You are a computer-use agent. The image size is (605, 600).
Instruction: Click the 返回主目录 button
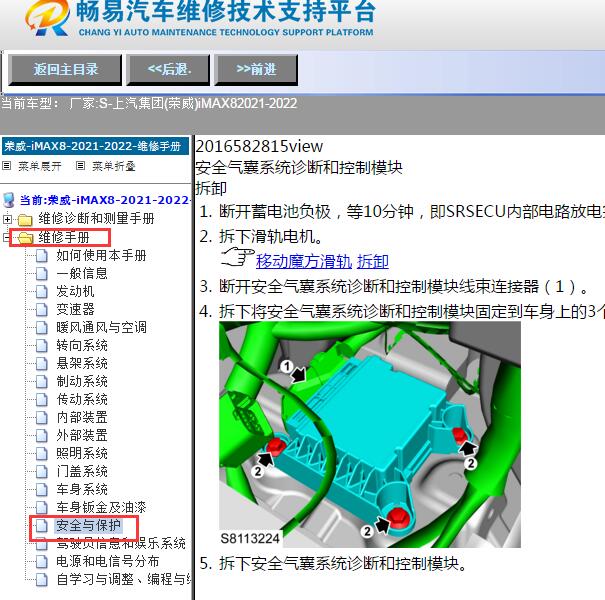point(65,70)
